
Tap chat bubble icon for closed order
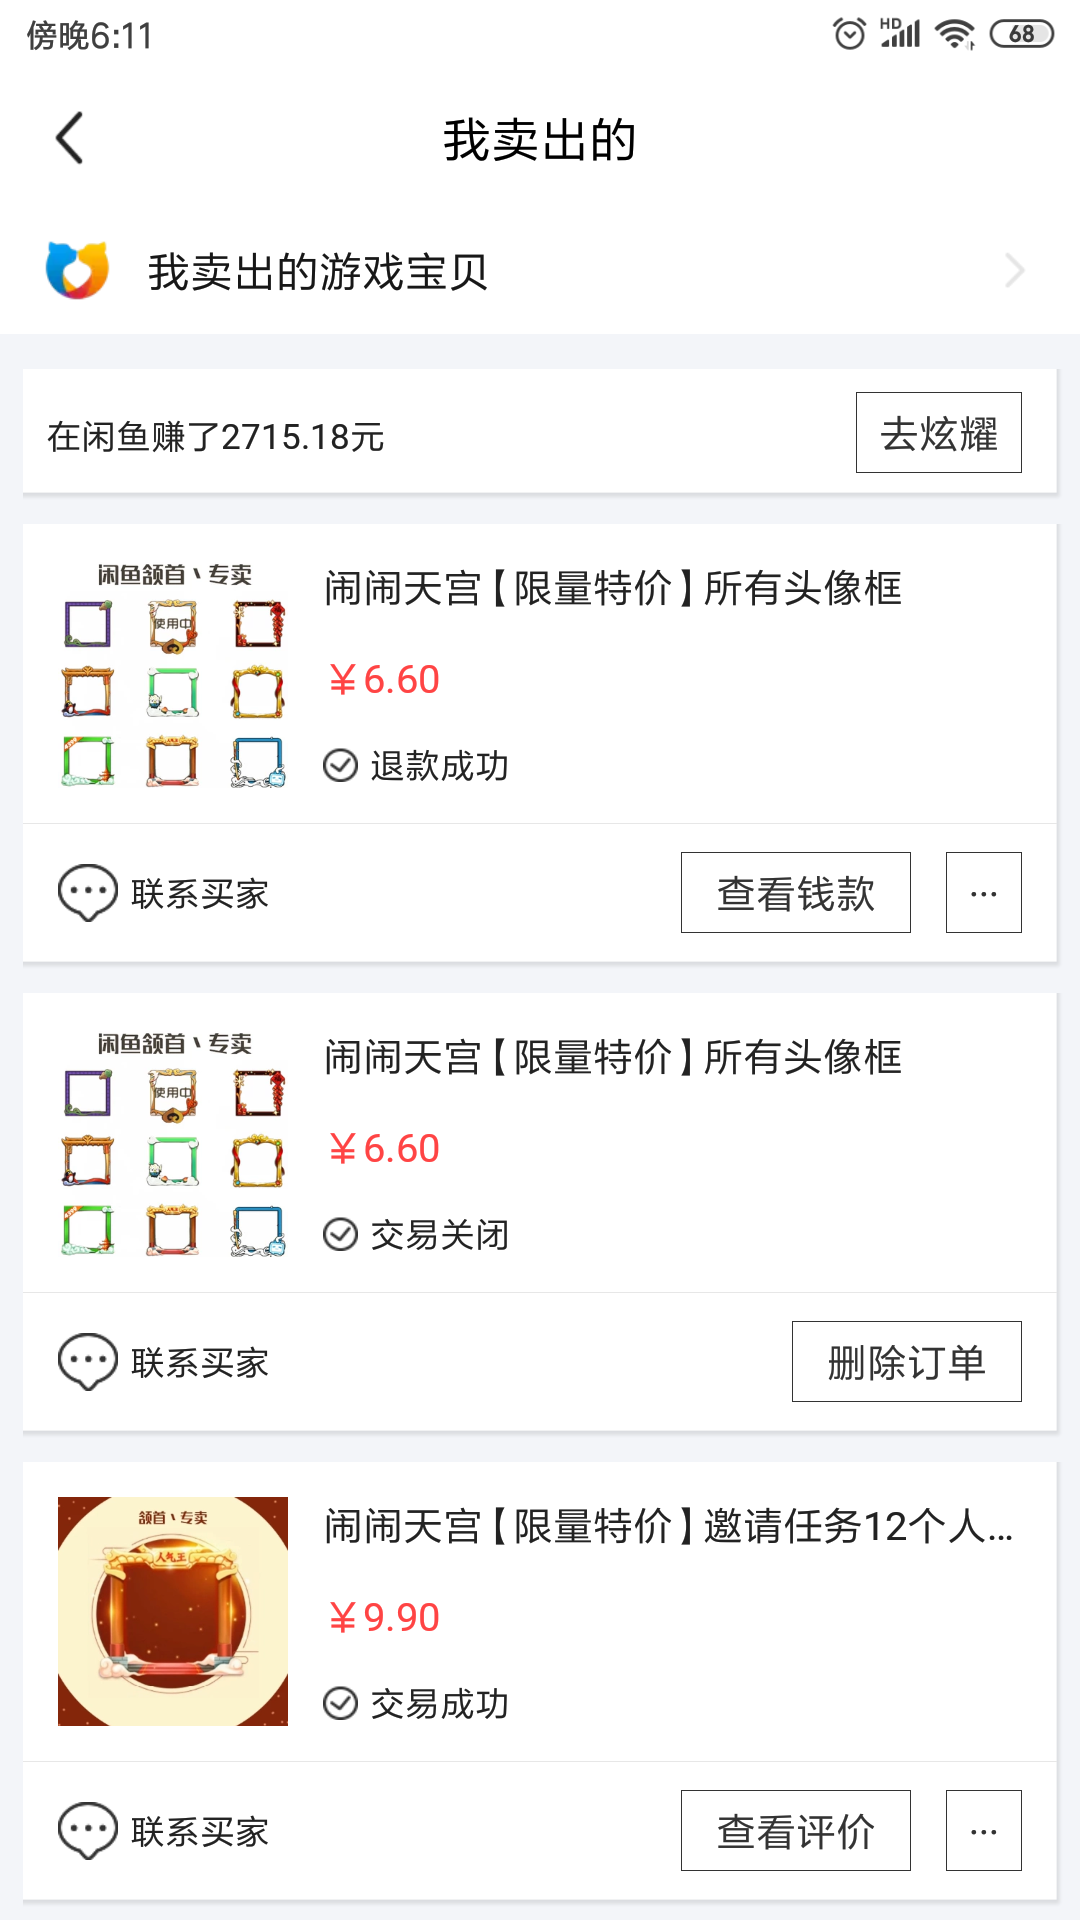pos(88,1361)
